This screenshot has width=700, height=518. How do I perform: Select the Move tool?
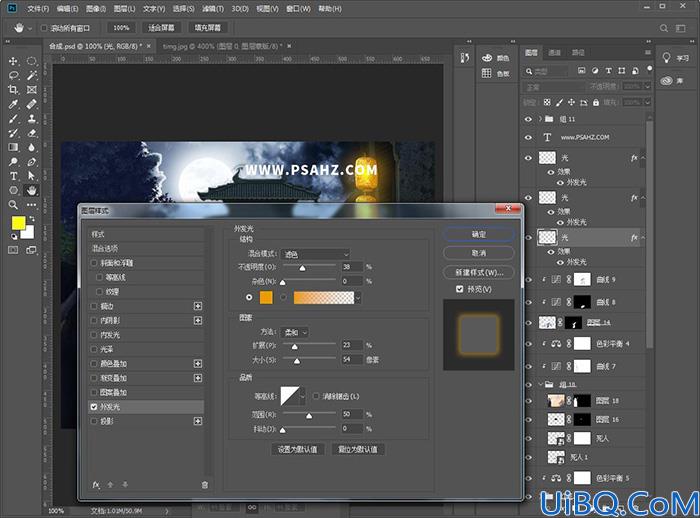tap(13, 61)
